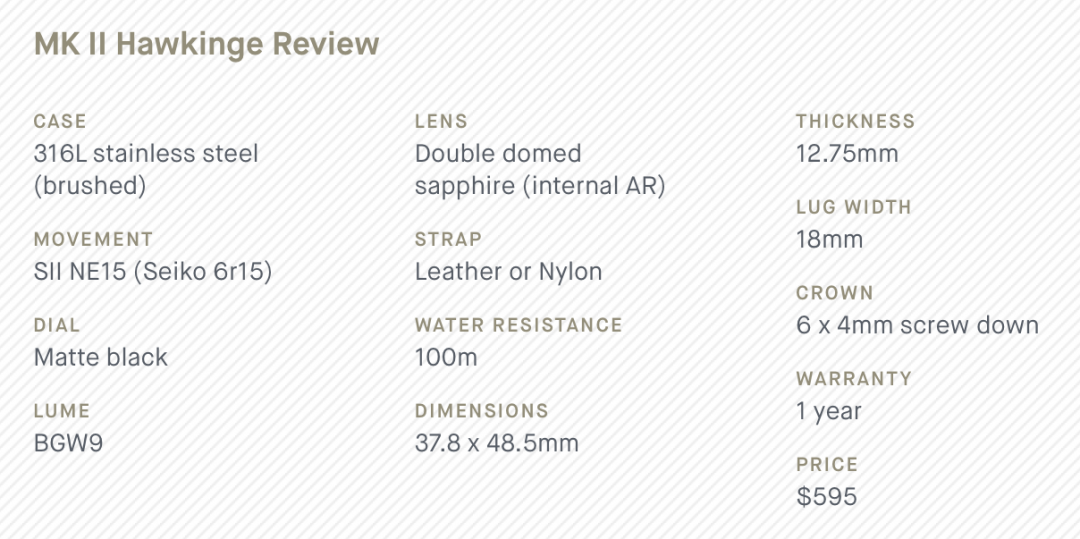Image resolution: width=1080 pixels, height=539 pixels.
Task: Click the SII NE15 (Seiko 6r15) value
Action: [x=153, y=272]
